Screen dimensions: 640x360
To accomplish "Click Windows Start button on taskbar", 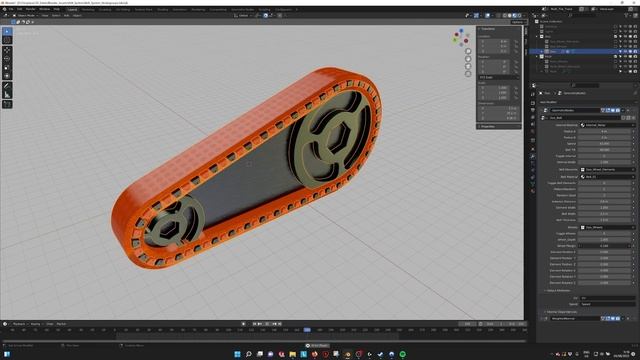I will pos(237,354).
